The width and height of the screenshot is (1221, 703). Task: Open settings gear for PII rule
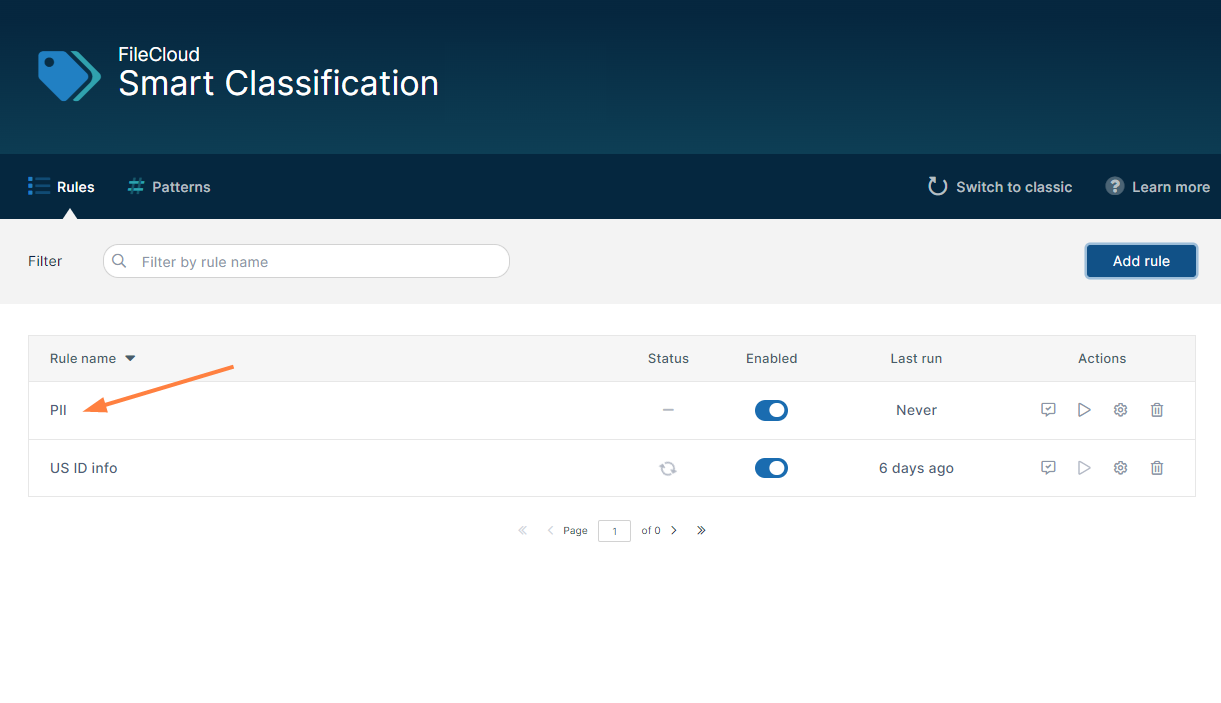pyautogui.click(x=1120, y=410)
